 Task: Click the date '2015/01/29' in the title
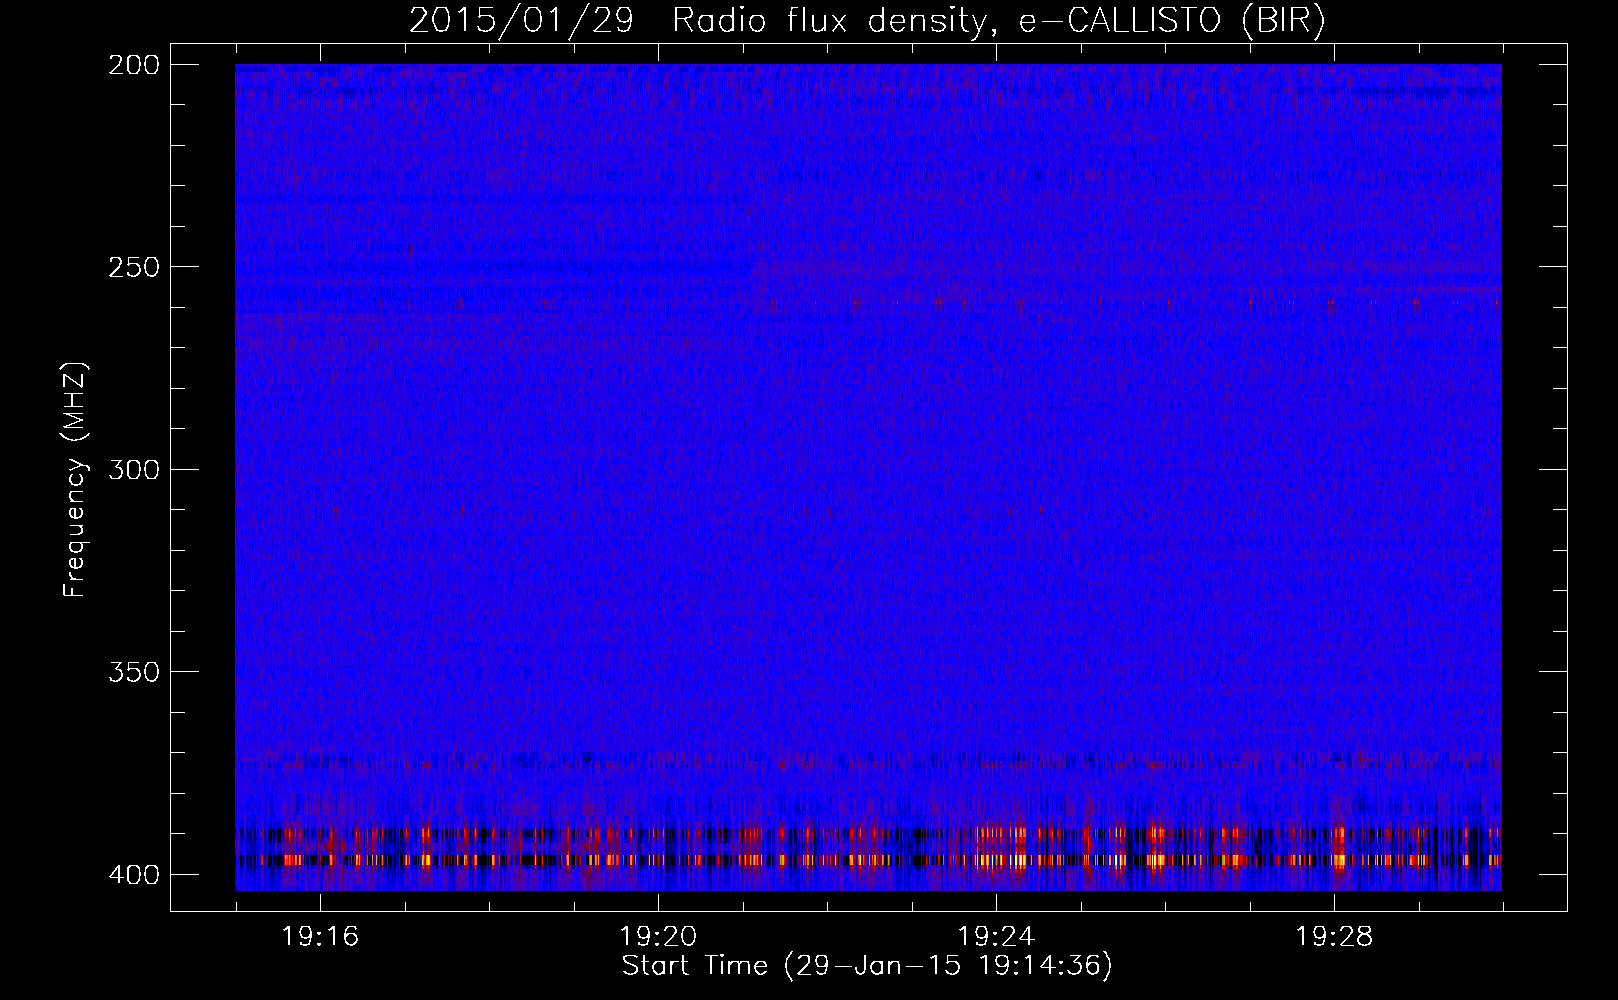coord(521,21)
